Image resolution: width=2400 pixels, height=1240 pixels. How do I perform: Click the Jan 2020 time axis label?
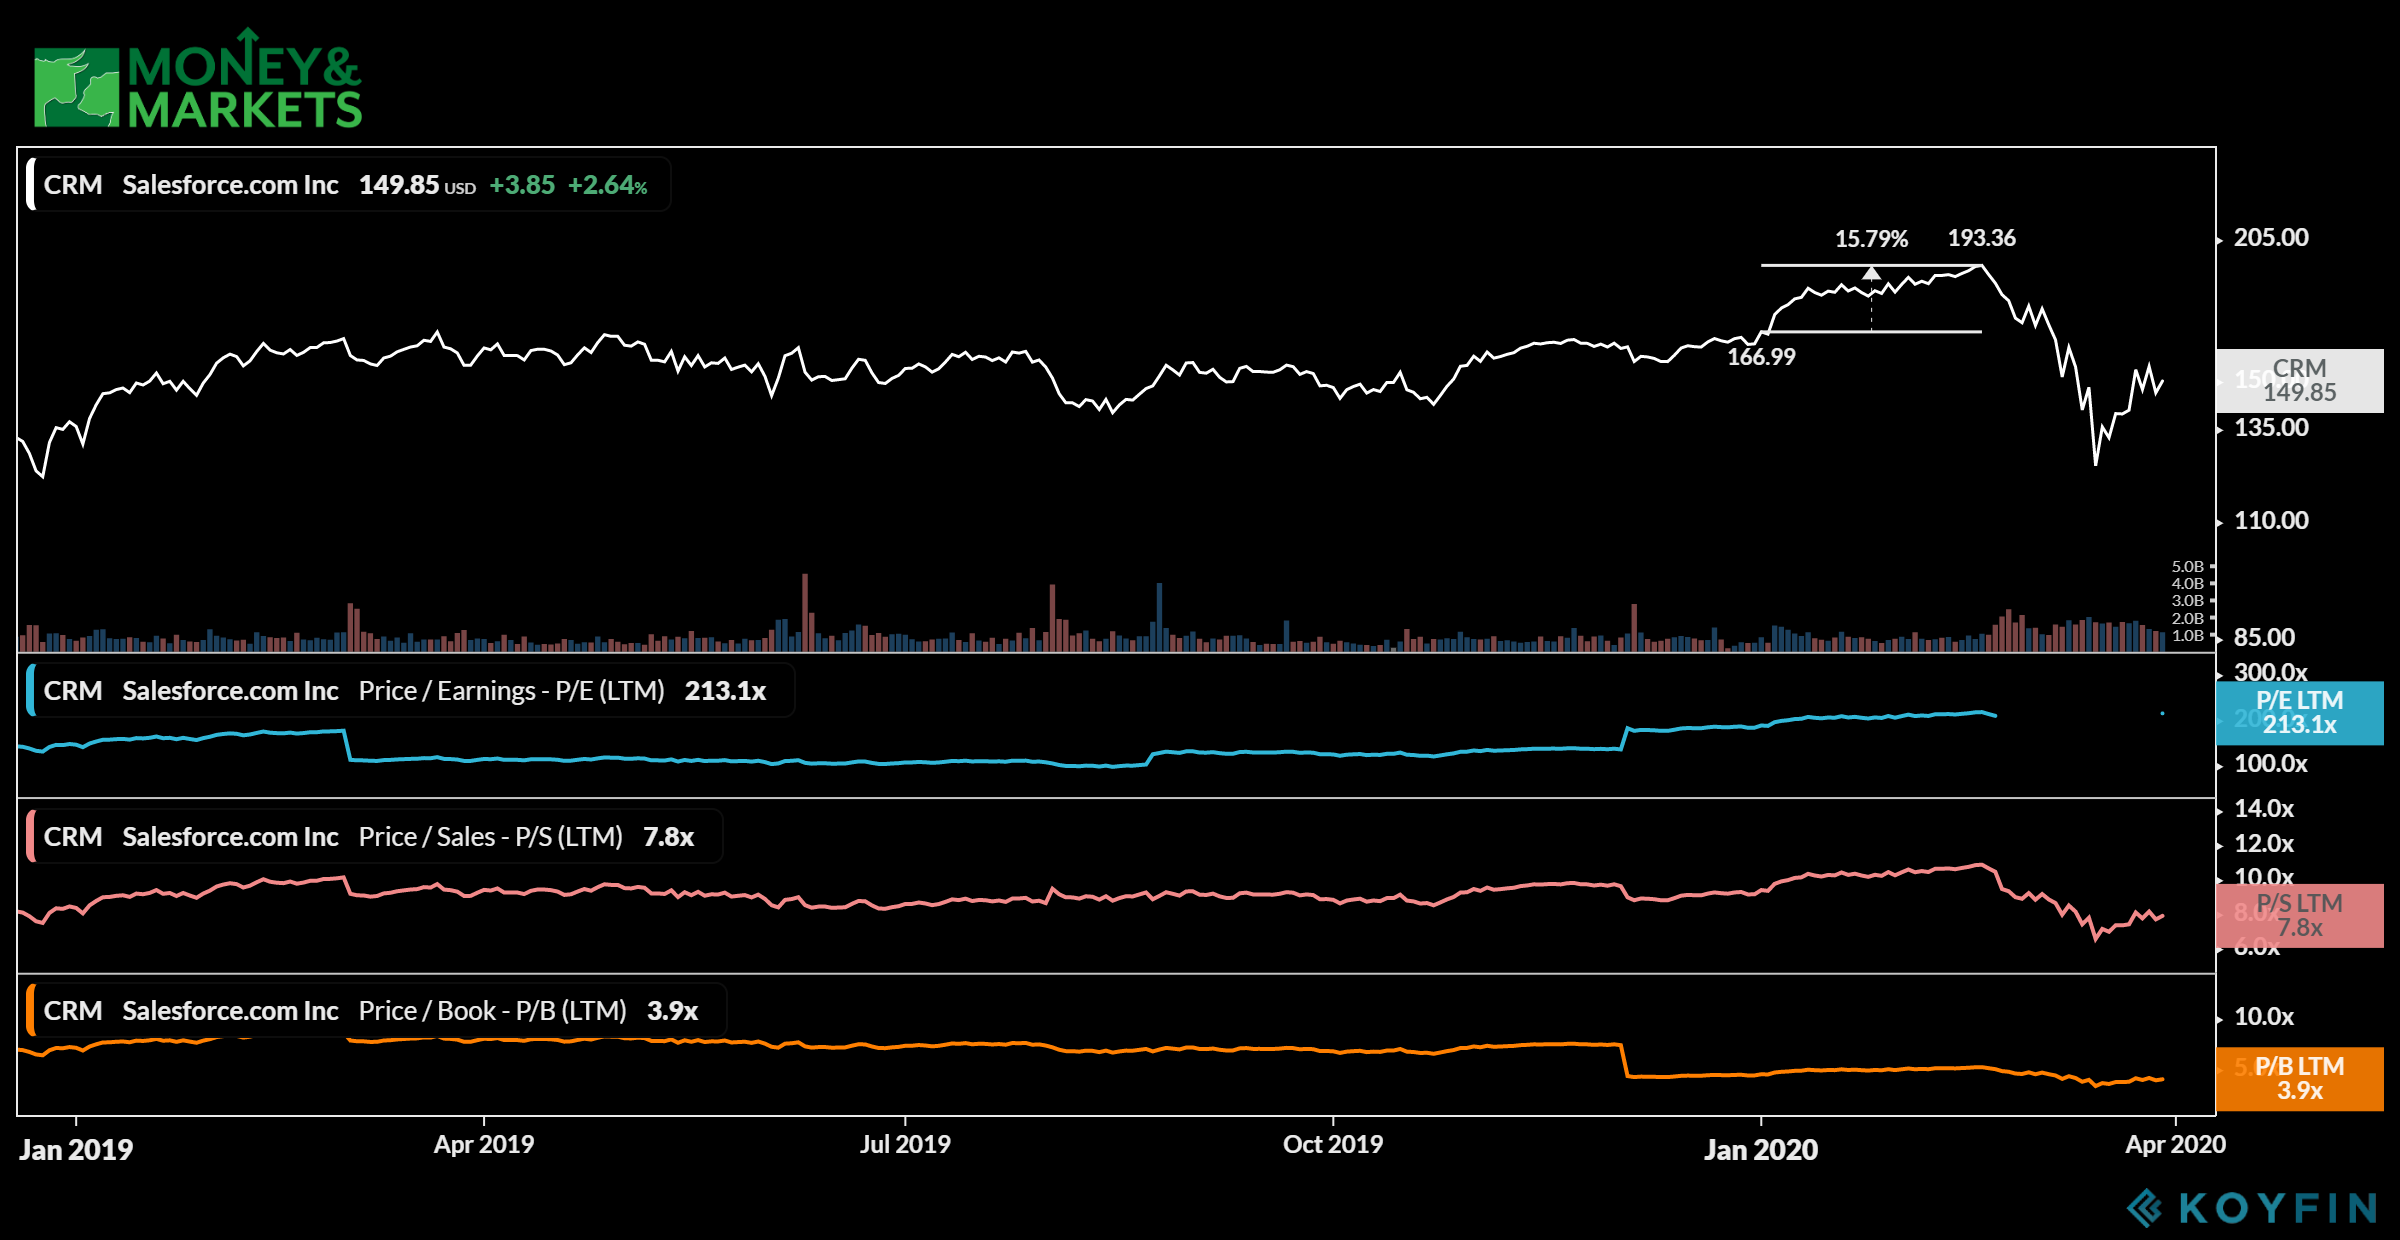point(1761,1150)
